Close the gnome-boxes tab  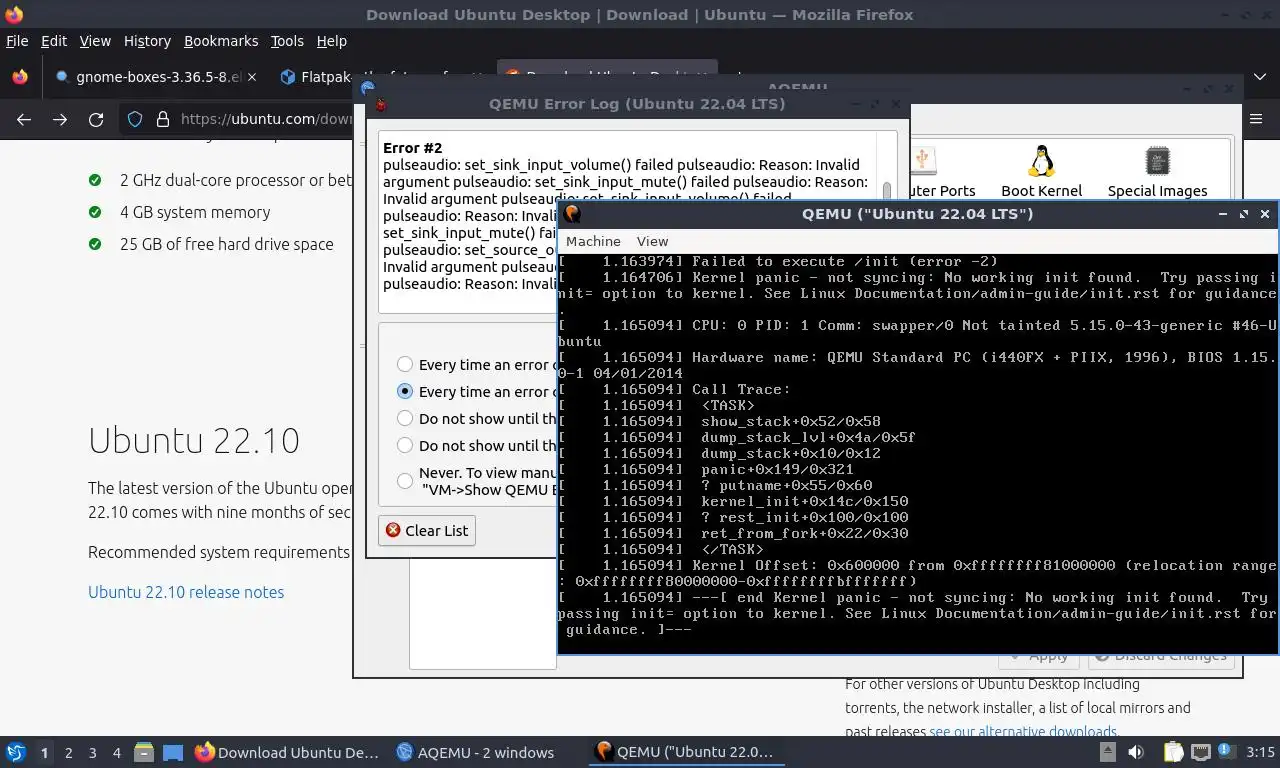[251, 77]
